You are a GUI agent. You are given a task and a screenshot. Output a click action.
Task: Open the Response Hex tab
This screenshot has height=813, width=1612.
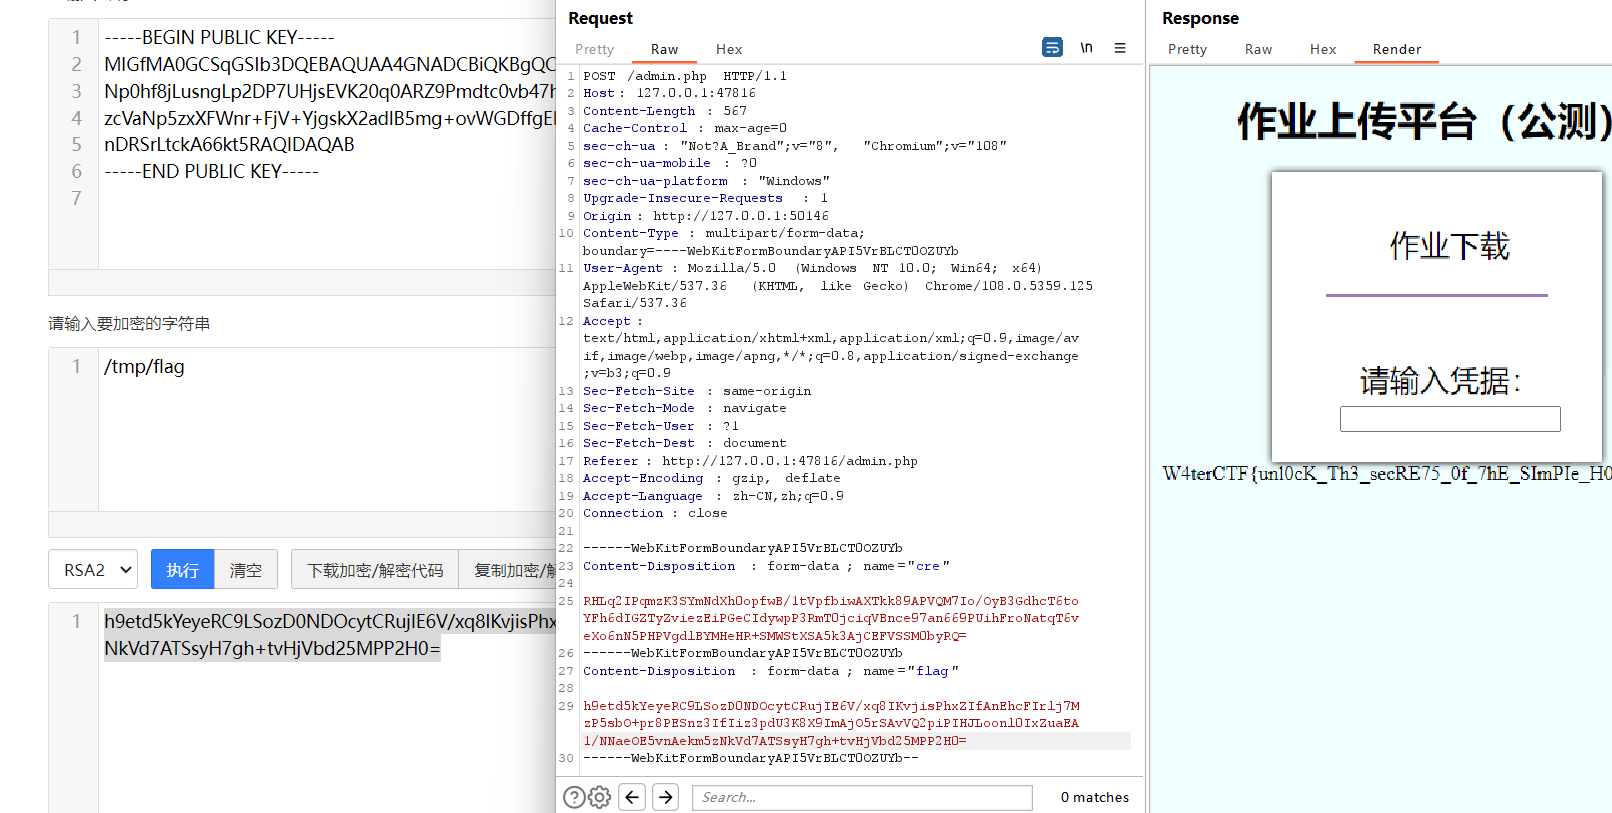pyautogui.click(x=1323, y=49)
